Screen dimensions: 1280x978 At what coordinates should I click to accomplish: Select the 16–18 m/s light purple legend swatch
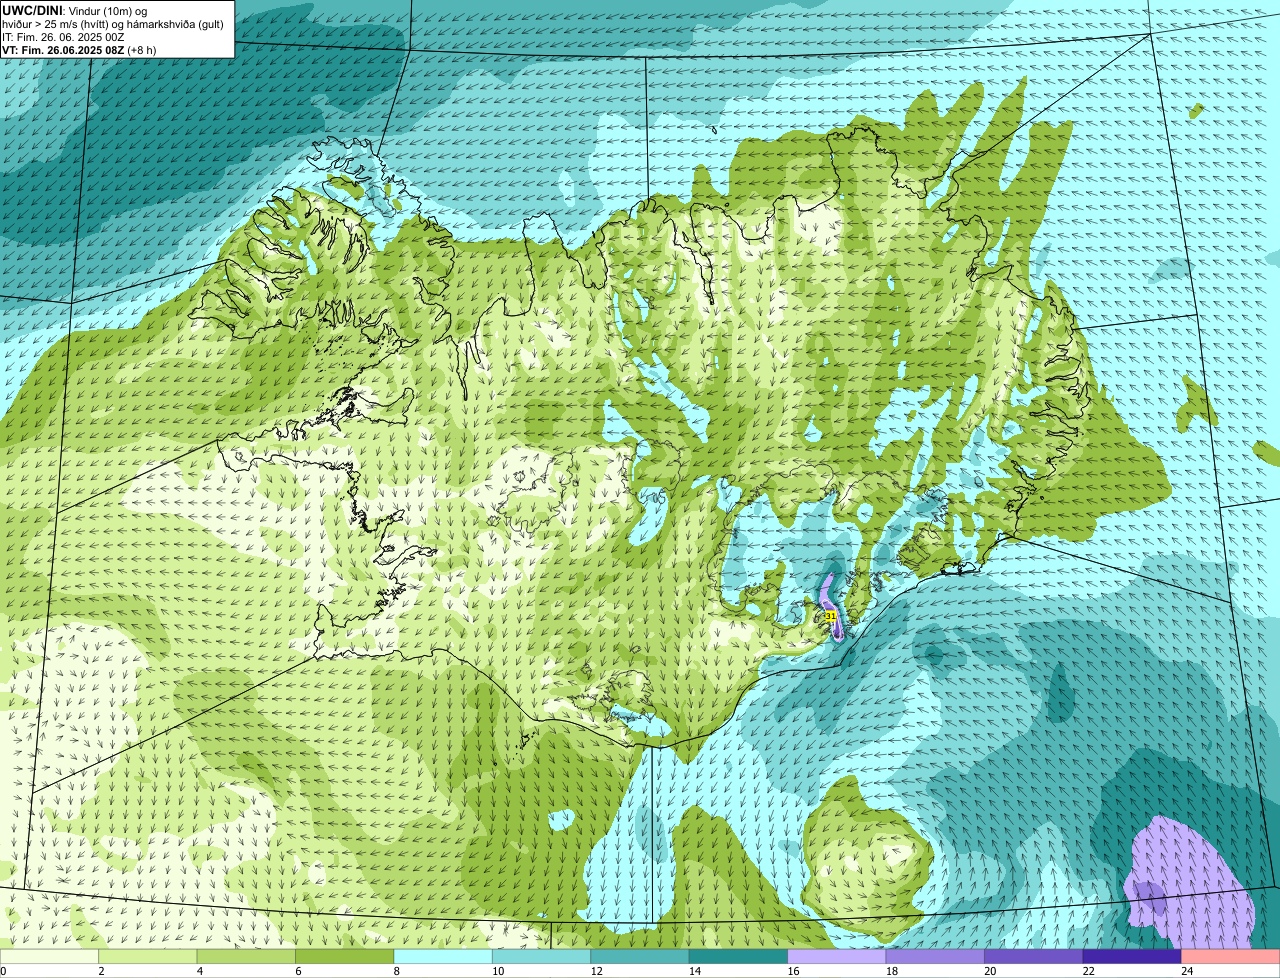tap(837, 956)
